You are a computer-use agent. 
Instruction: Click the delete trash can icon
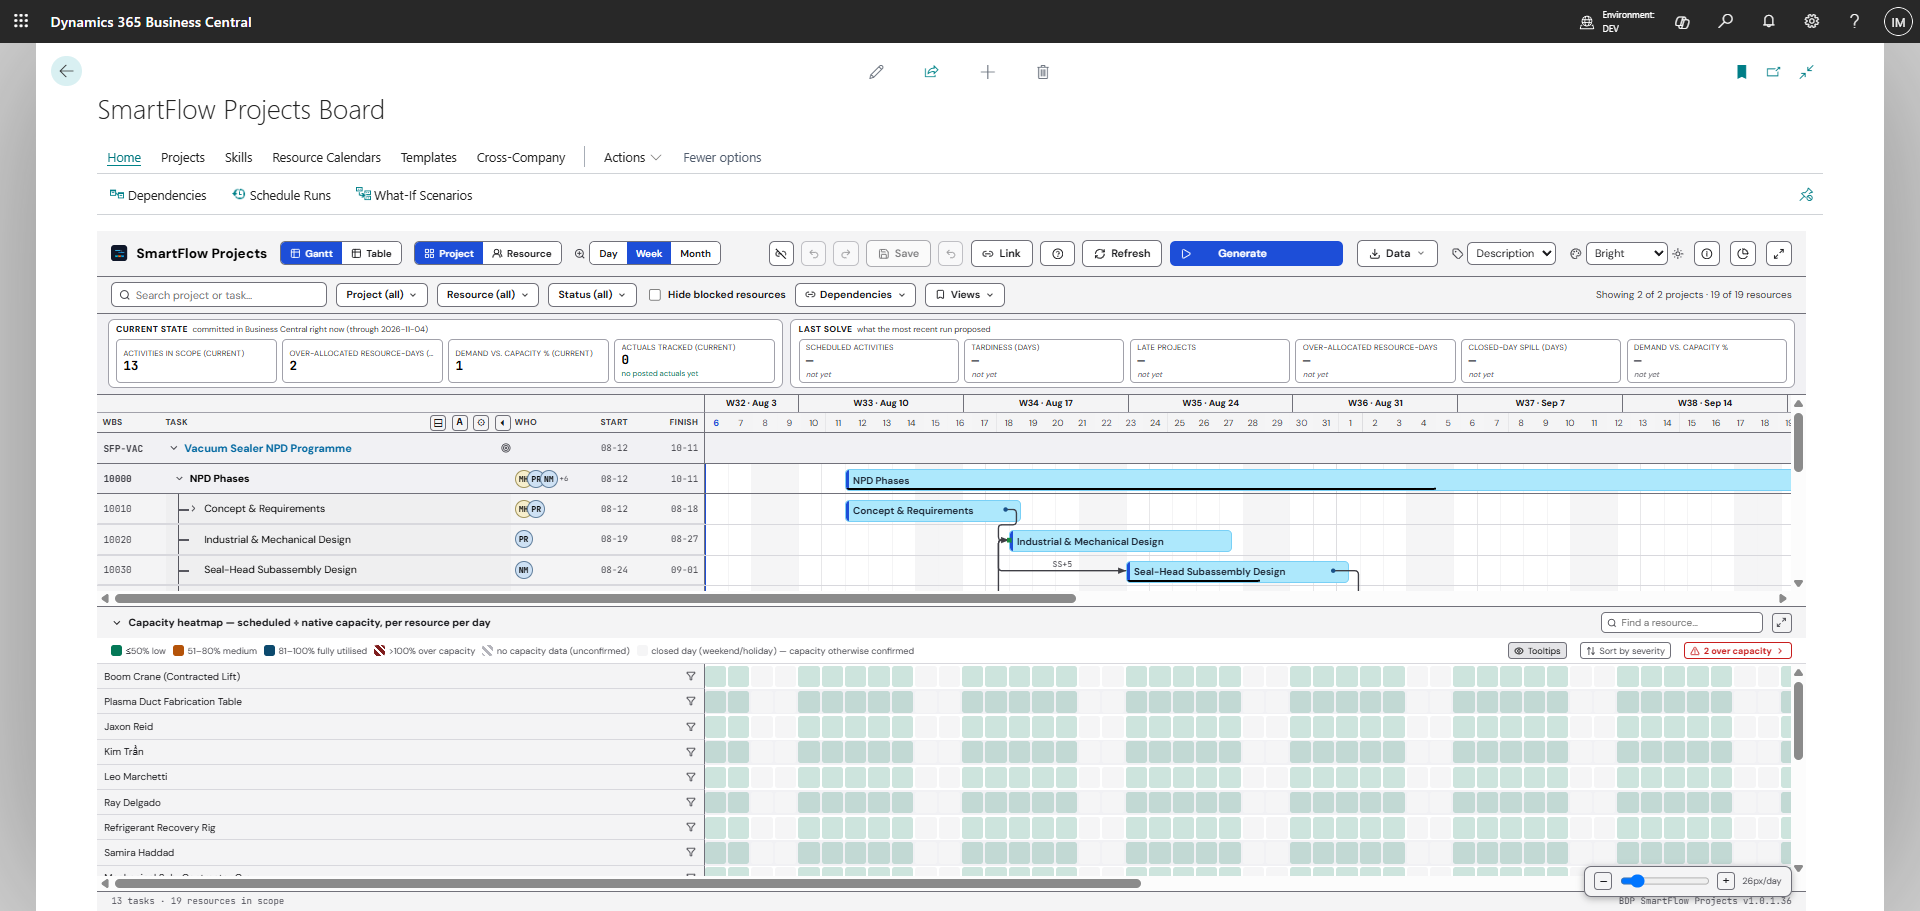point(1043,72)
